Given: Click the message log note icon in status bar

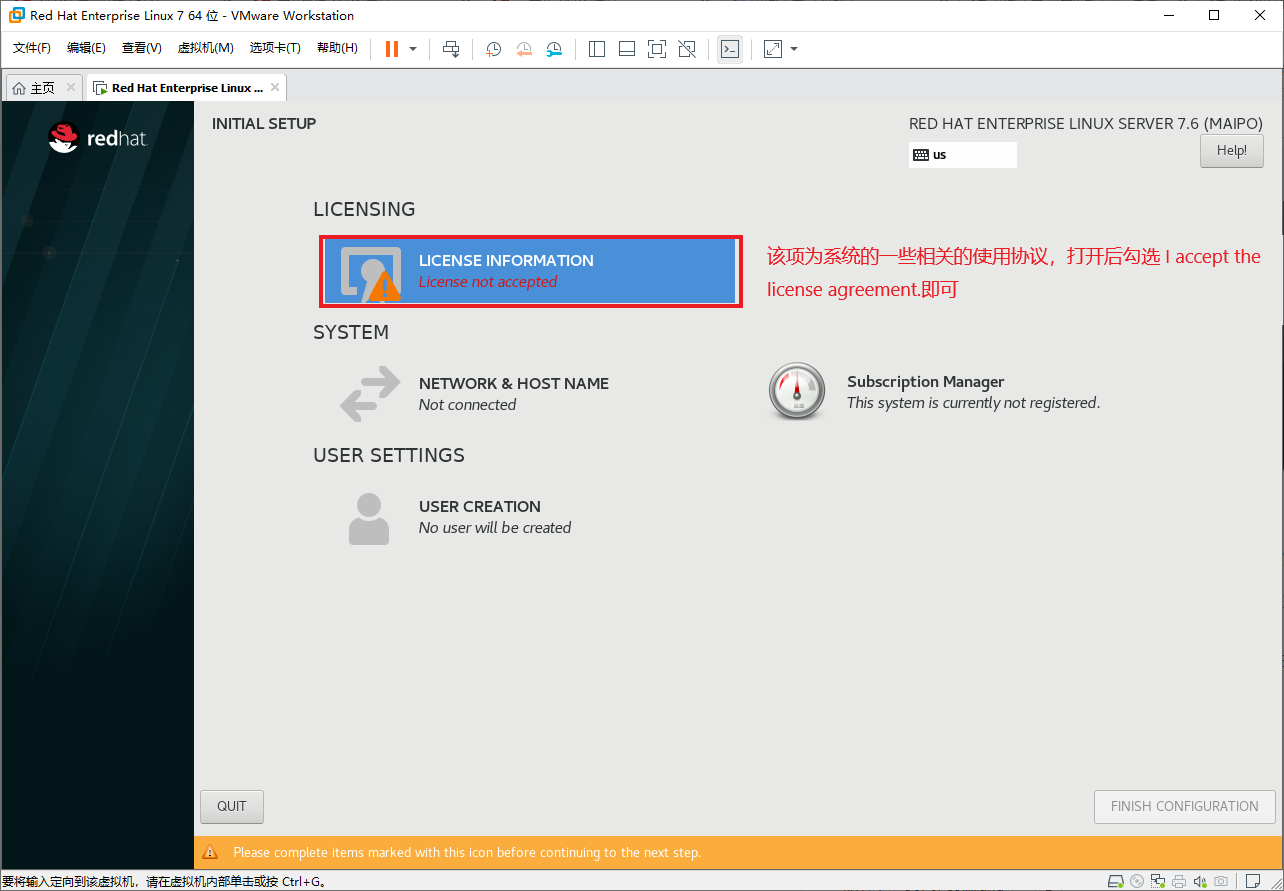Looking at the screenshot, I should click(1253, 881).
